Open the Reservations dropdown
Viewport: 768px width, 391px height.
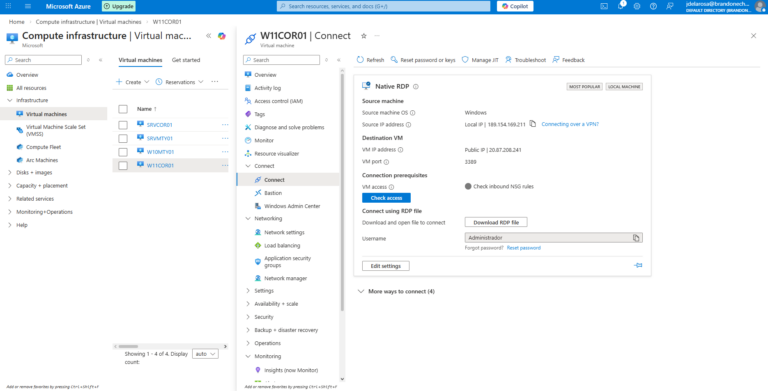tap(179, 82)
